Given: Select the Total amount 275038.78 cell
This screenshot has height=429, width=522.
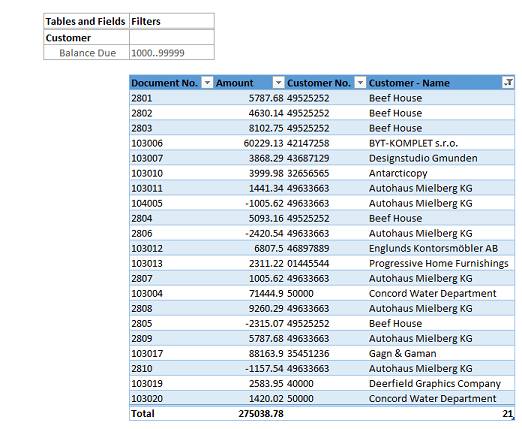Looking at the screenshot, I should click(250, 413).
